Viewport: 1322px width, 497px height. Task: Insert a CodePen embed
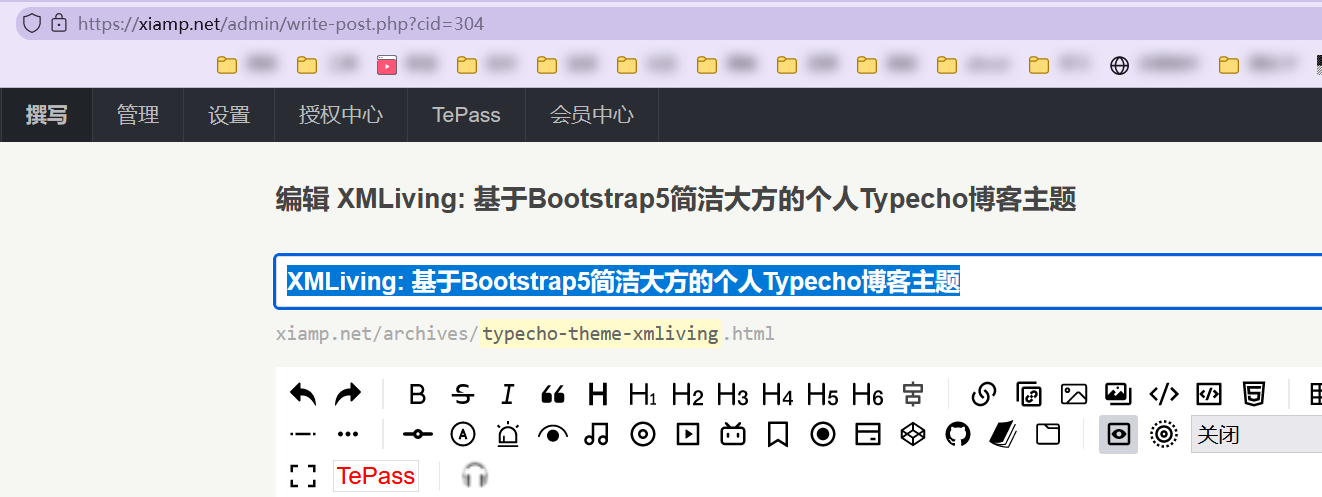pyautogui.click(x=912, y=434)
